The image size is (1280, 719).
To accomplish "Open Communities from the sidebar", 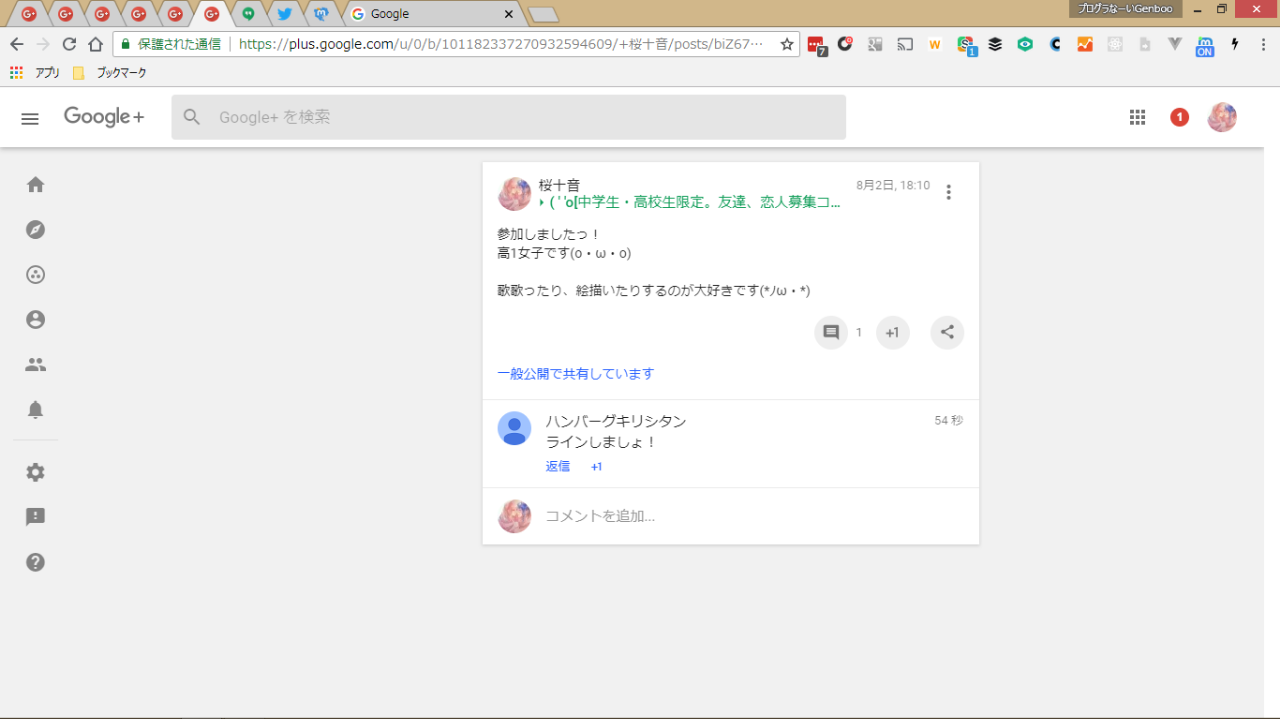I will pyautogui.click(x=35, y=275).
